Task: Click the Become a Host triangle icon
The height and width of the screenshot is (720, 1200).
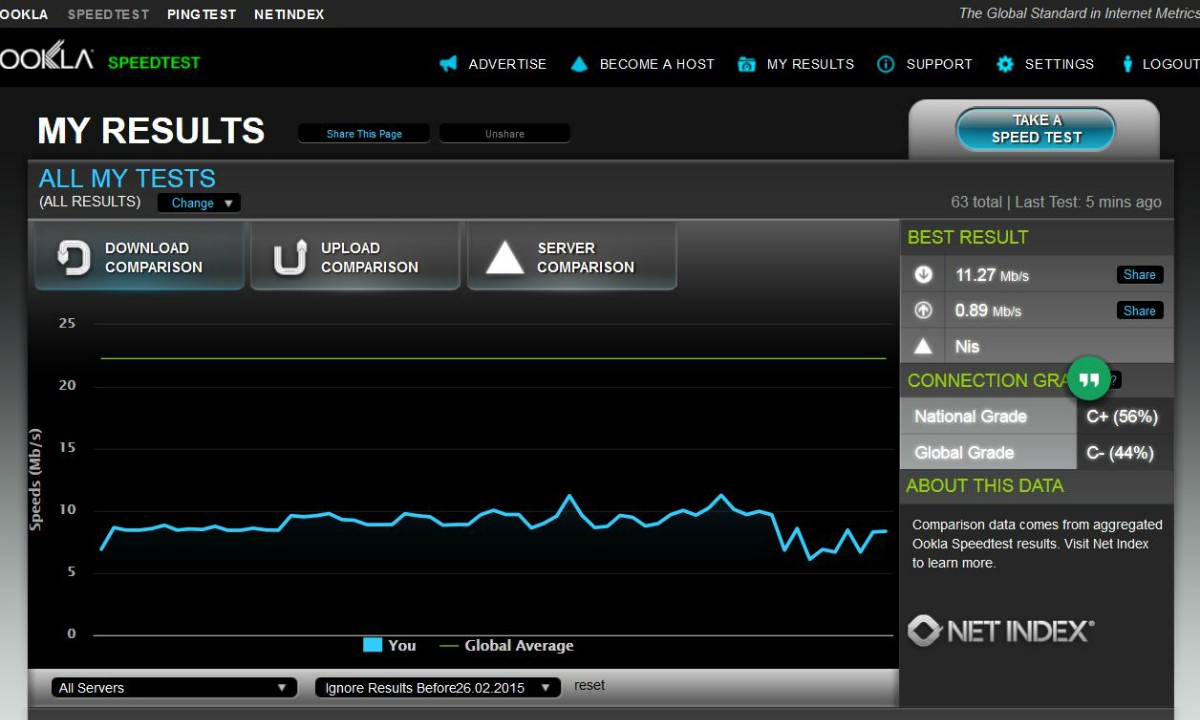Action: coord(579,64)
